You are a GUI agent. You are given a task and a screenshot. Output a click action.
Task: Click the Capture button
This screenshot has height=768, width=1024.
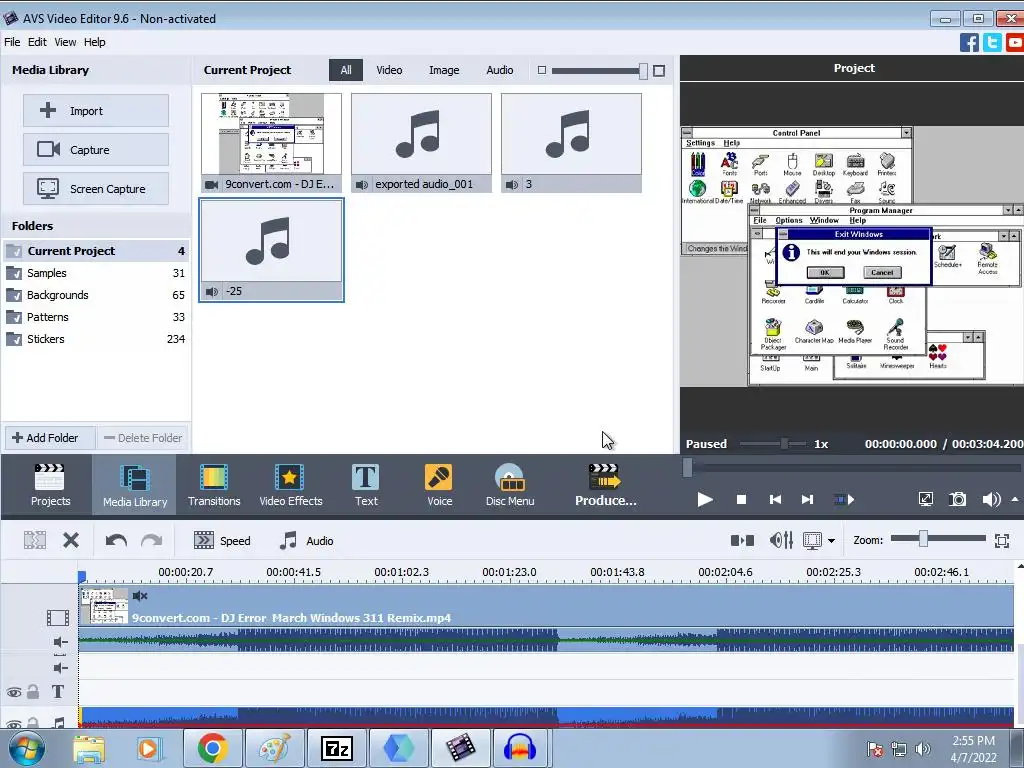tap(96, 150)
